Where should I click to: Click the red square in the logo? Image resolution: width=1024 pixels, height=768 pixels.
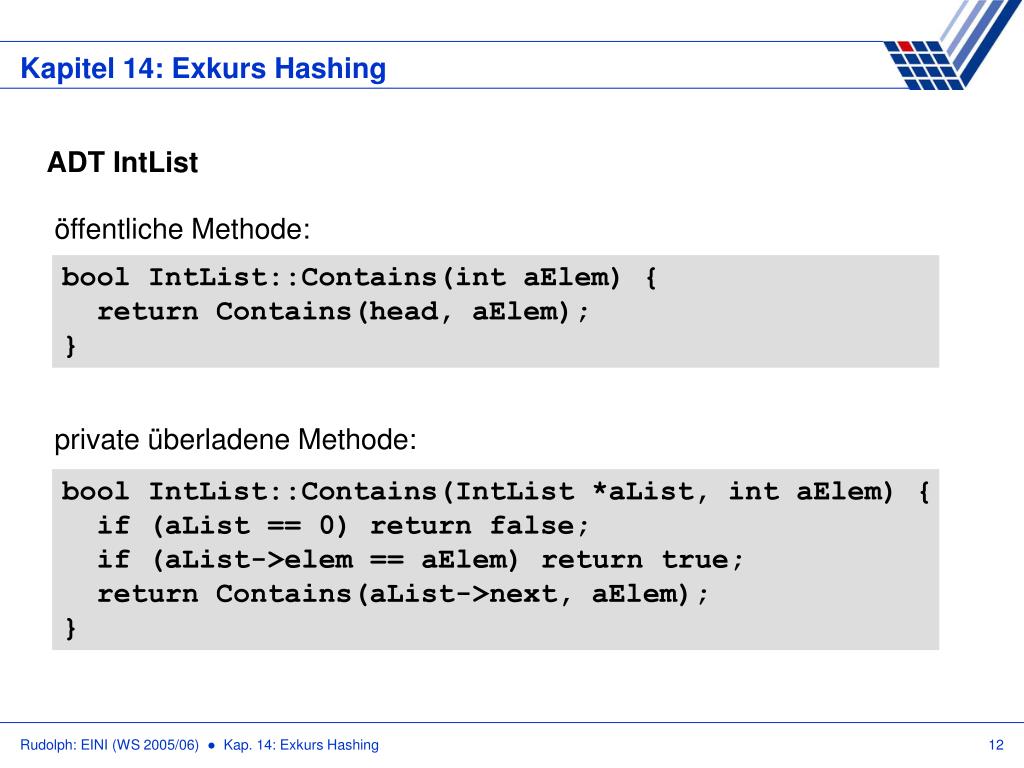[906, 46]
